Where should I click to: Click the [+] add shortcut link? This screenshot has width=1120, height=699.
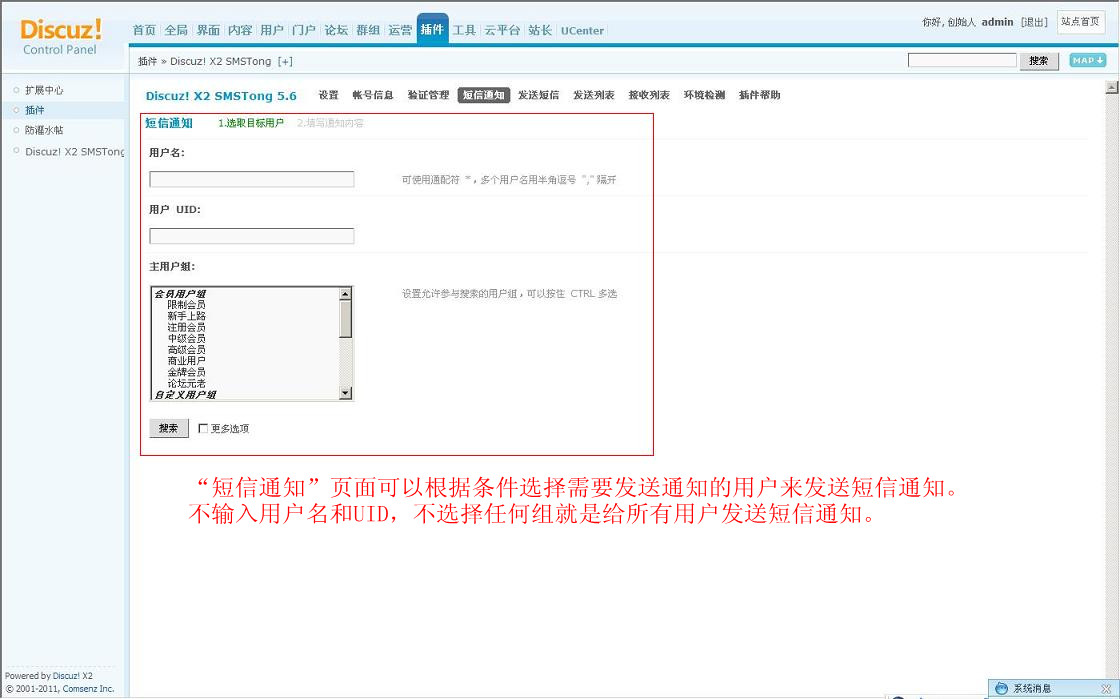285,61
